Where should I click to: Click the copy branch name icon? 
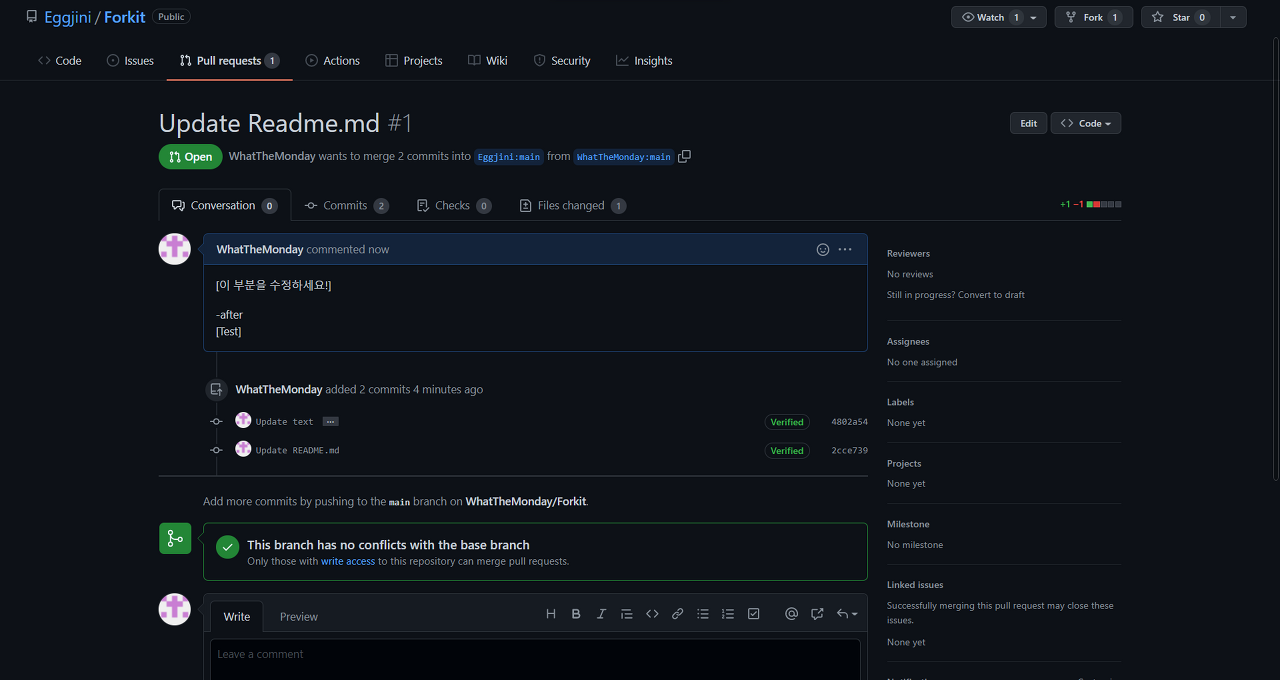[684, 156]
